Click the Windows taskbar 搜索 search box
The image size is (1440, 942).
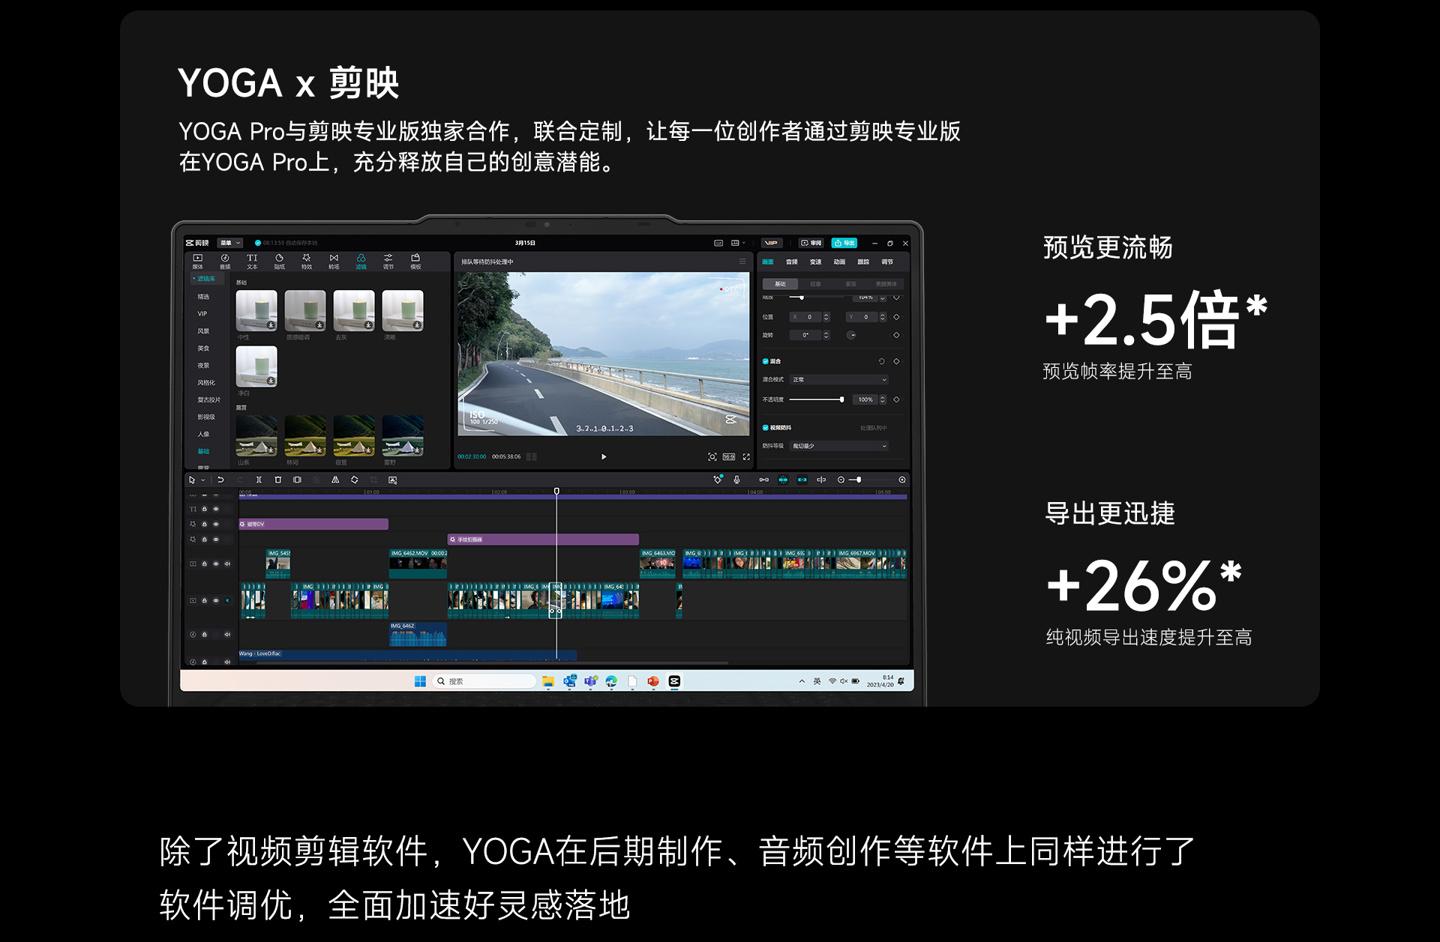(485, 681)
